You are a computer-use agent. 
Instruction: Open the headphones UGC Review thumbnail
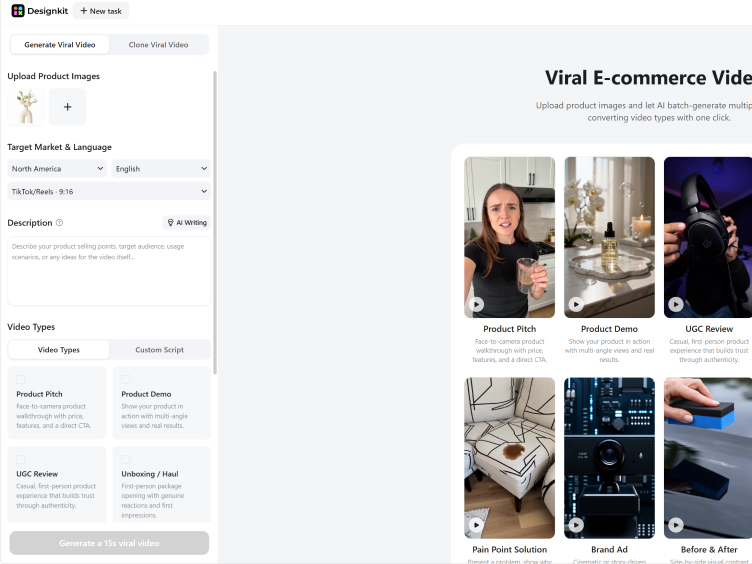point(708,237)
